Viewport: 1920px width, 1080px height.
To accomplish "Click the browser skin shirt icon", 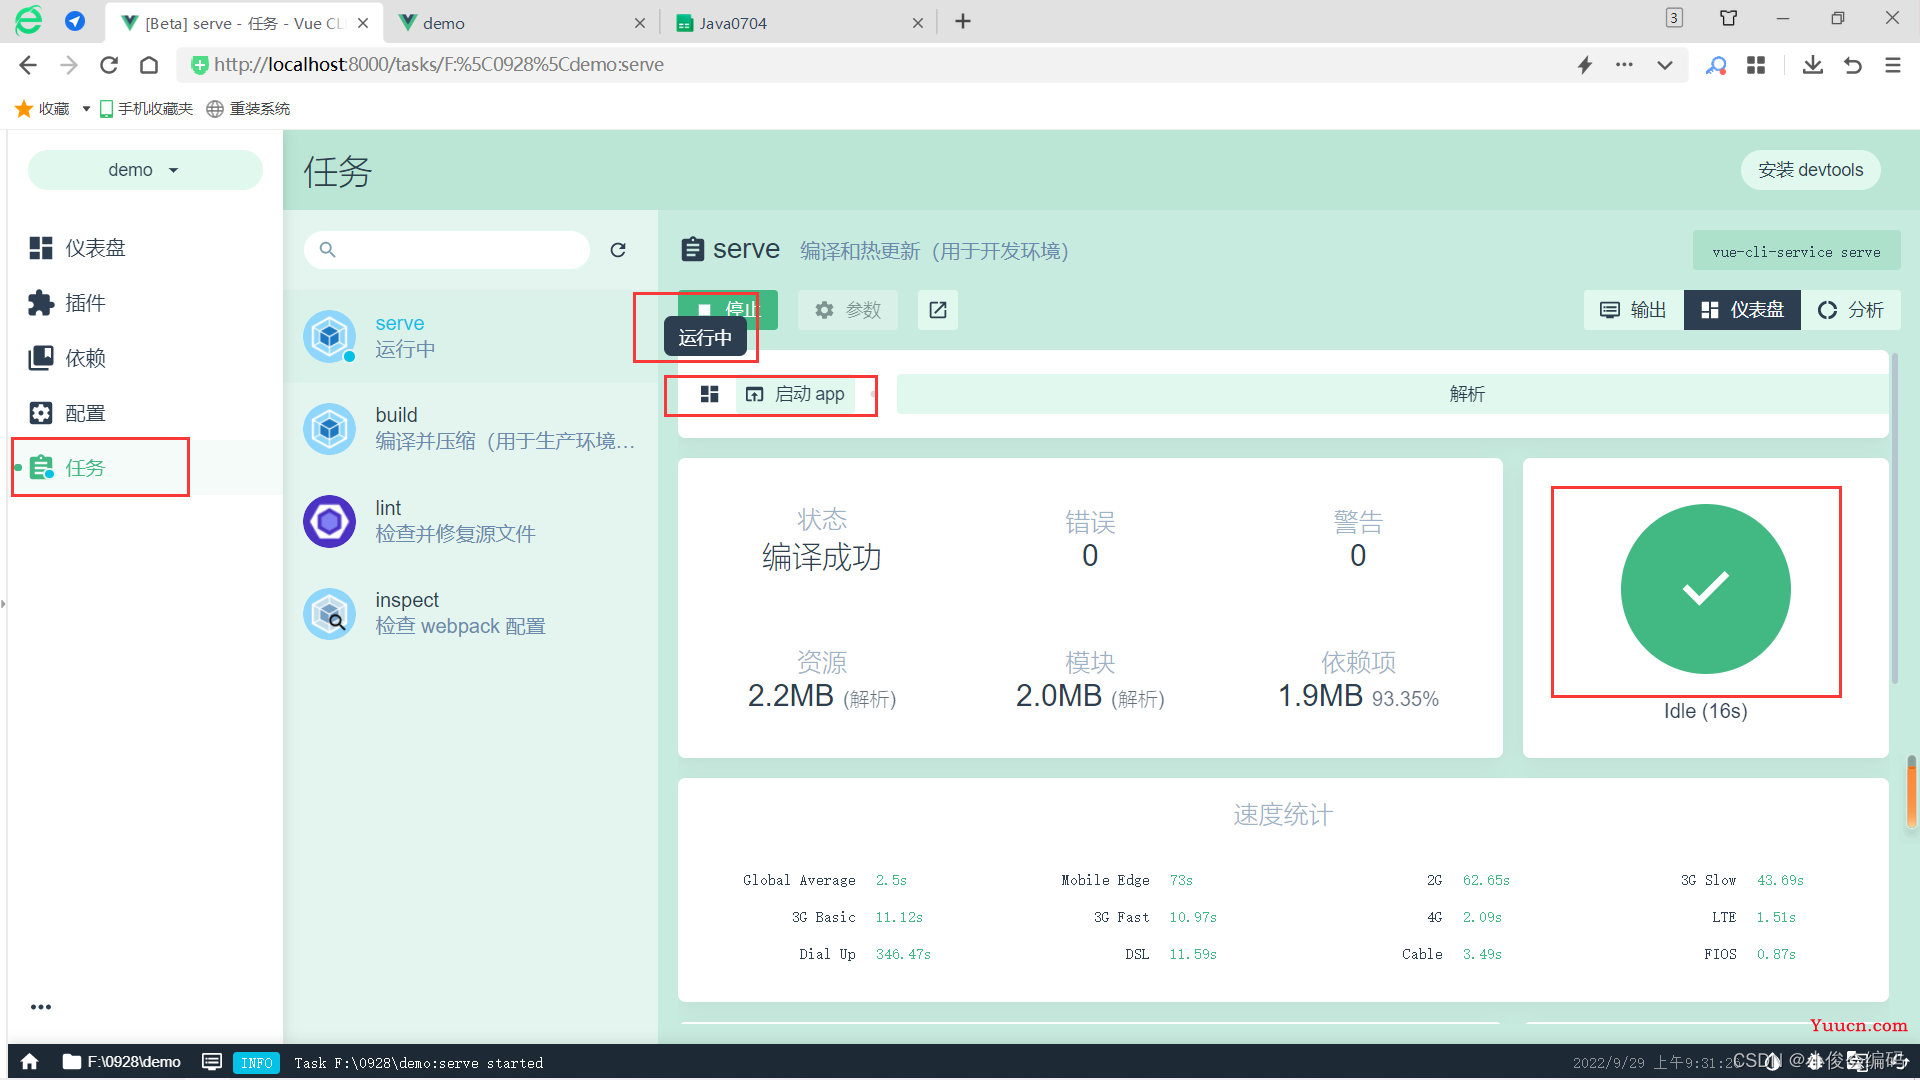I will click(x=1729, y=18).
